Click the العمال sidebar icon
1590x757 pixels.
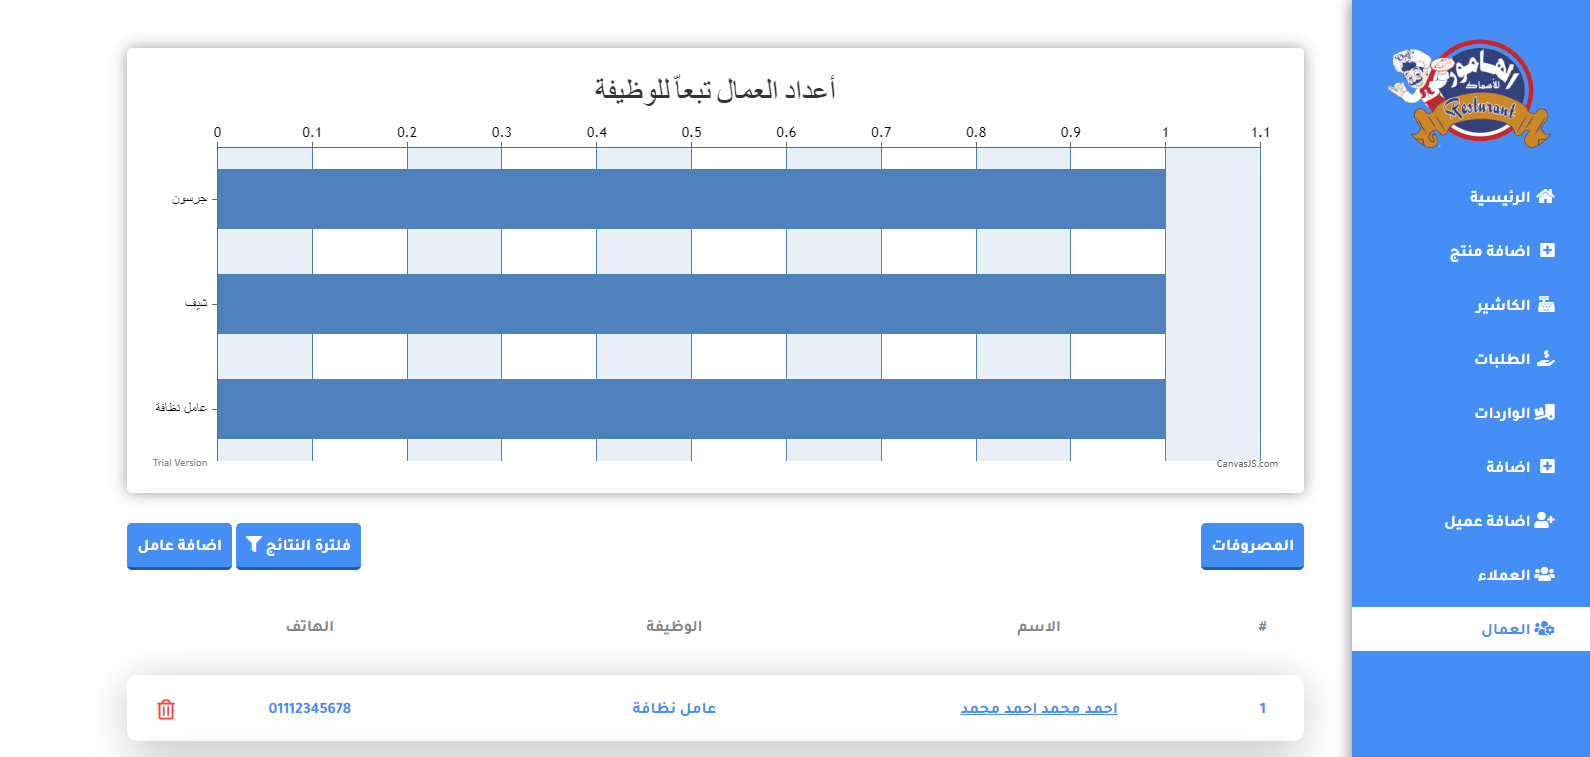pyautogui.click(x=1544, y=628)
